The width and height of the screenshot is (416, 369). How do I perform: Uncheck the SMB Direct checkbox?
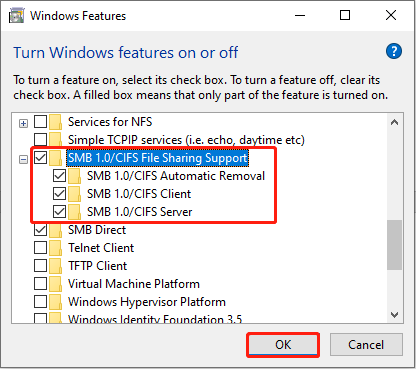[40, 230]
